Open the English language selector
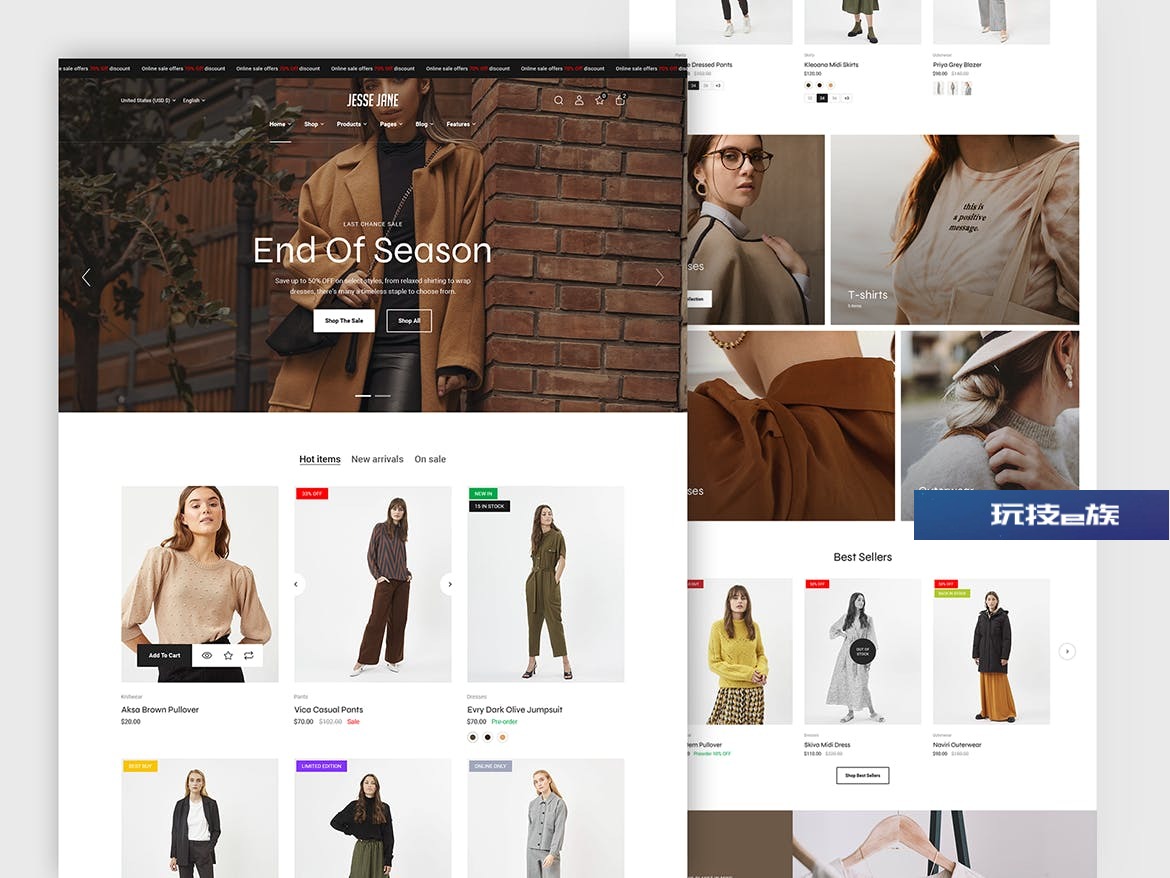This screenshot has width=1170, height=878. click(x=194, y=100)
